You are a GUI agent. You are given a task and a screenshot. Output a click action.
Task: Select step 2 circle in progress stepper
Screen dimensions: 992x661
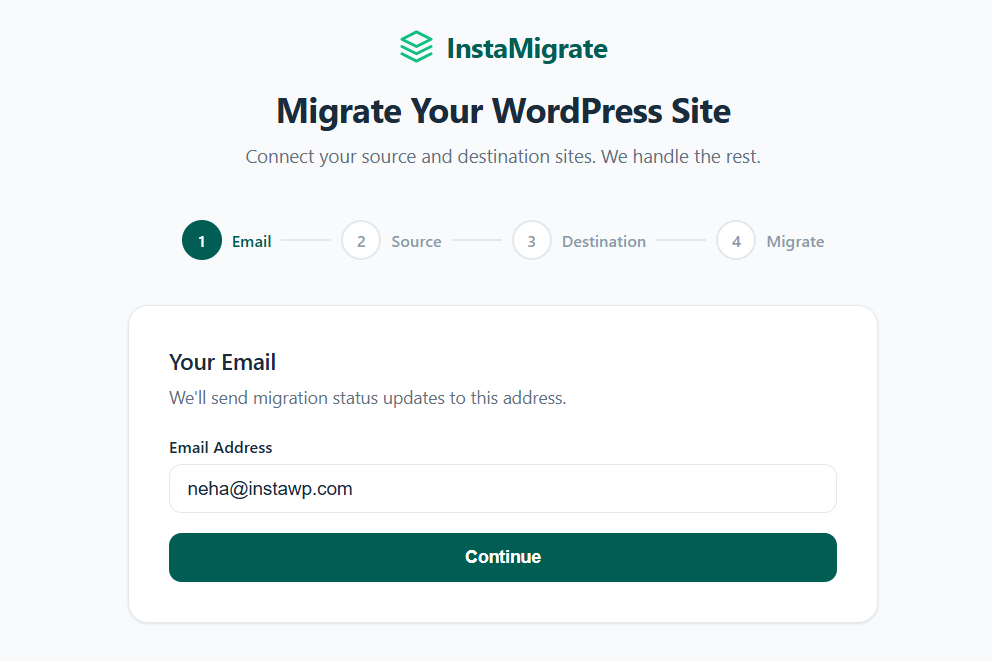[361, 240]
